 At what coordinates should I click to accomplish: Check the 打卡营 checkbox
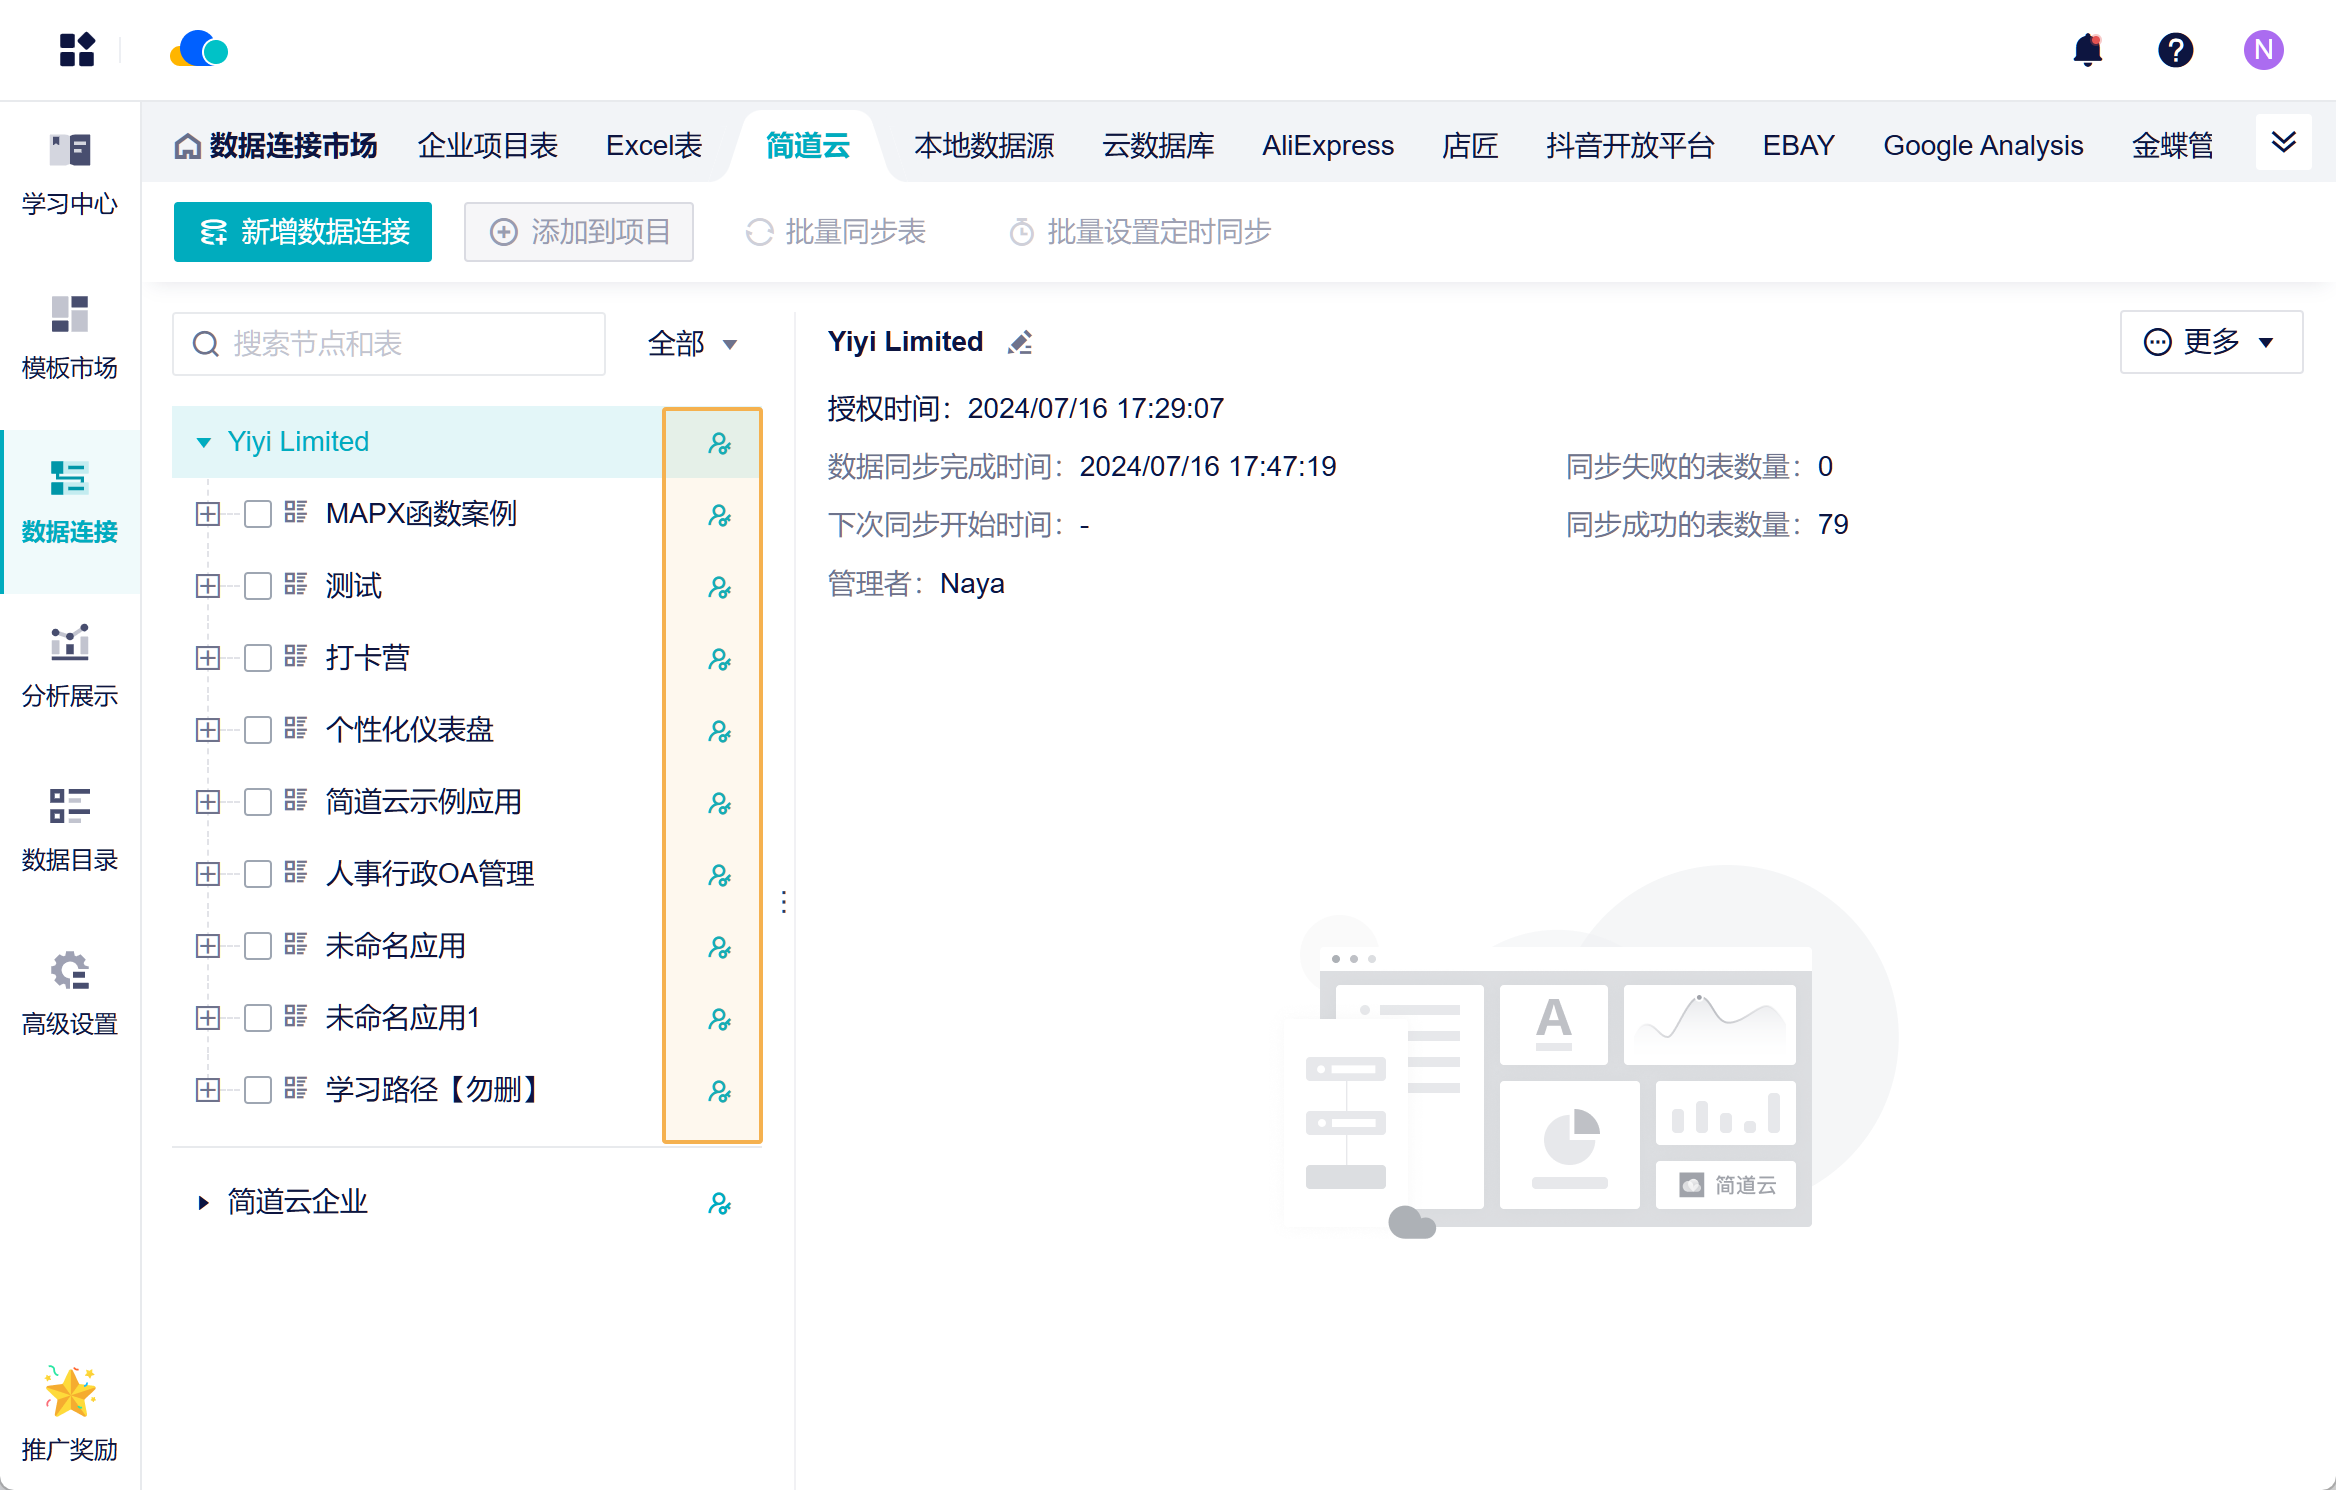pos(258,658)
